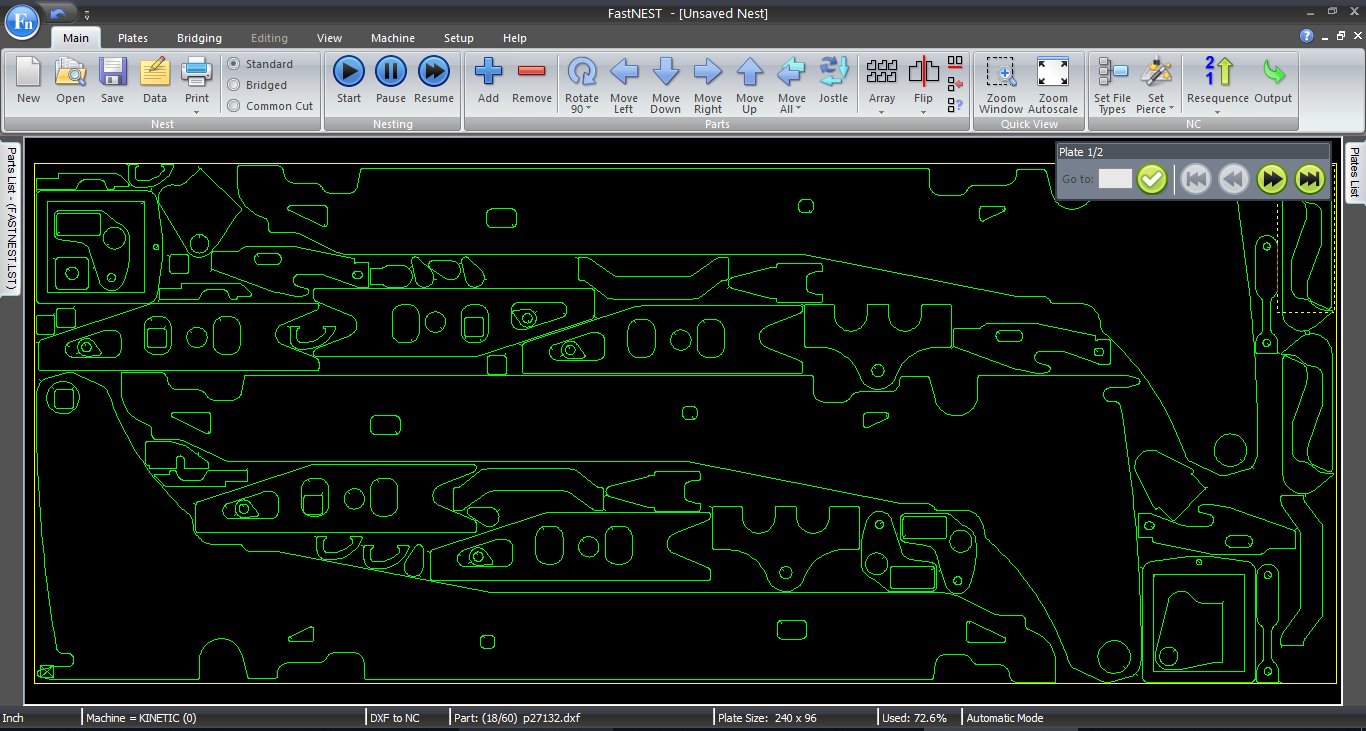This screenshot has height=731, width=1366.
Task: Move parts left with the arrow icon
Action: tap(624, 85)
